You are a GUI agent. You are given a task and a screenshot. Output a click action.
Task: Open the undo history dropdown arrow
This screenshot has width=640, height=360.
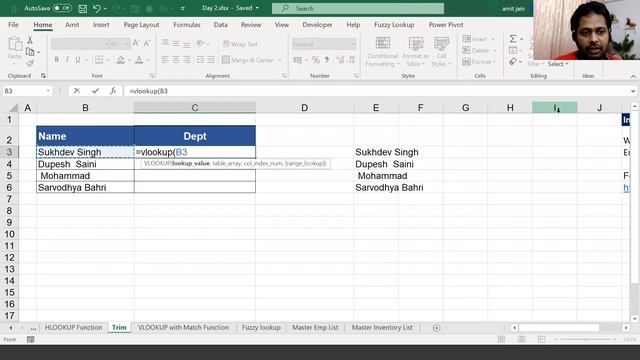105,9
